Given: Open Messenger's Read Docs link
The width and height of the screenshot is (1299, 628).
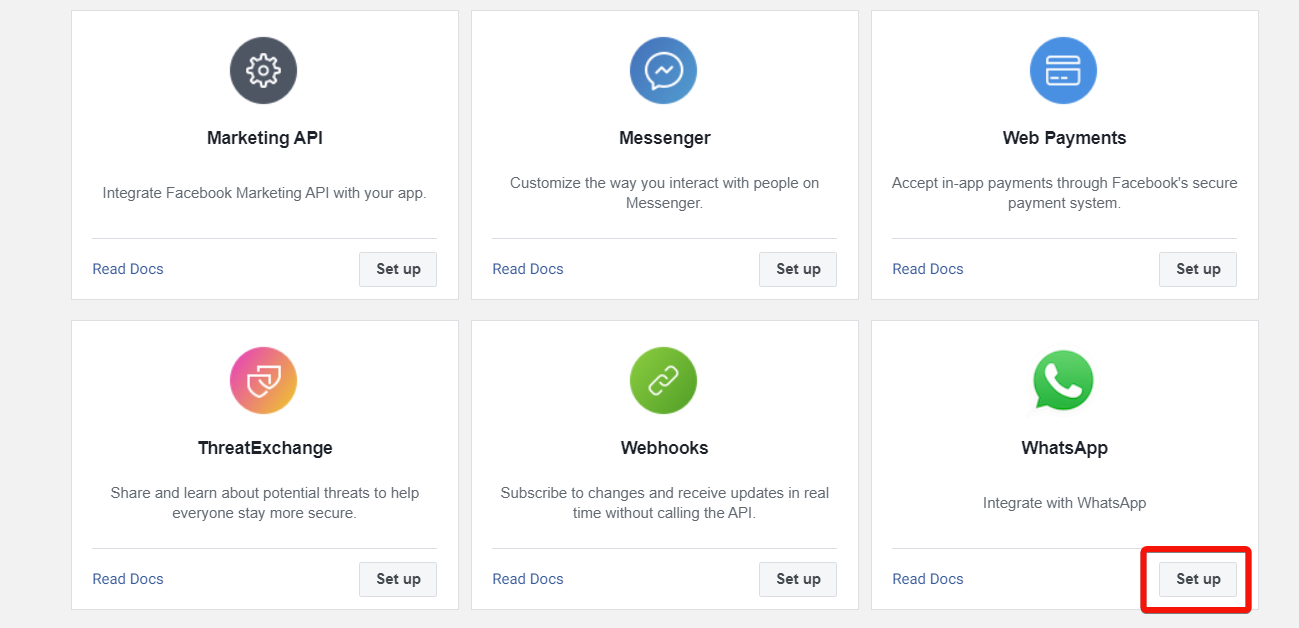Looking at the screenshot, I should coord(528,269).
